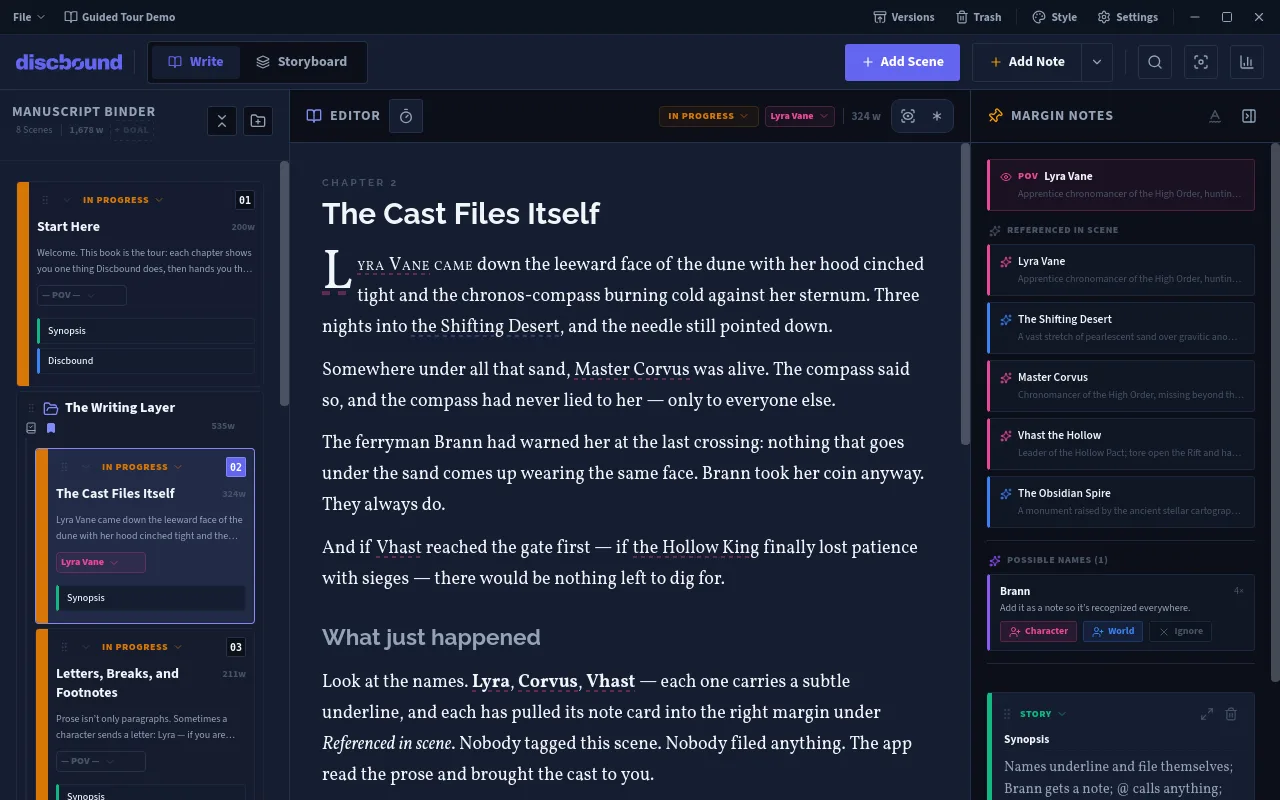The image size is (1280, 800).
Task: Toggle the asterisk option in editor header
Action: pyautogui.click(x=937, y=116)
